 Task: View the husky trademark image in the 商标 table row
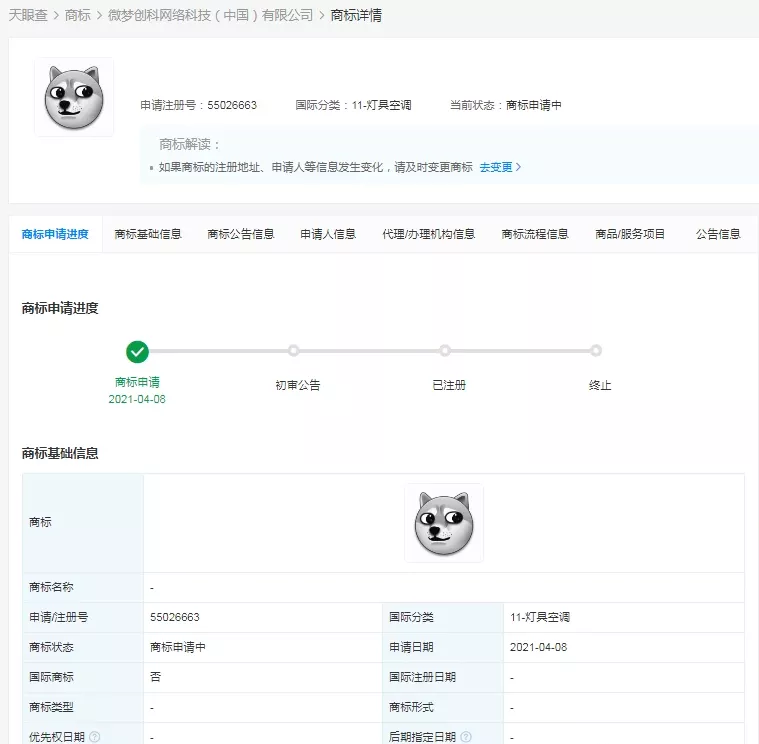pos(444,523)
